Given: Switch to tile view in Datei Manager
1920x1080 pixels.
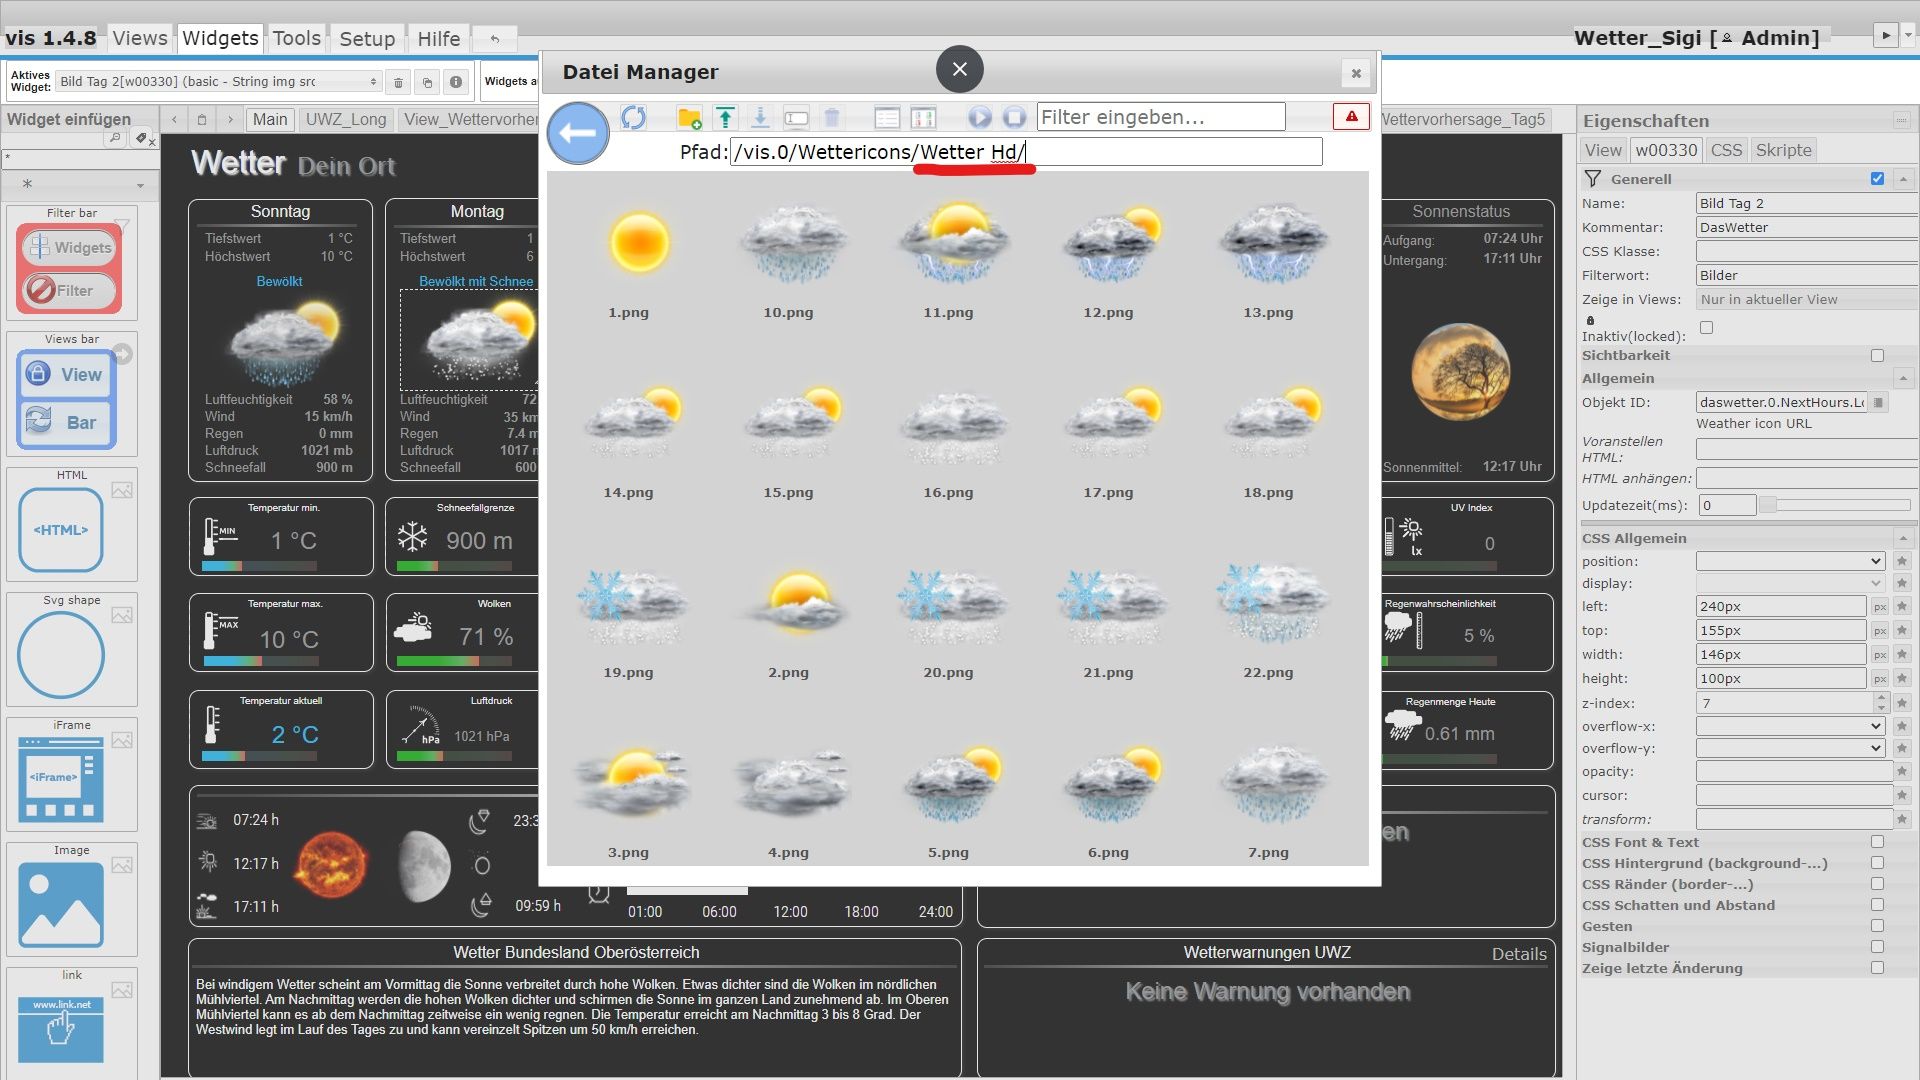Looking at the screenshot, I should [924, 118].
